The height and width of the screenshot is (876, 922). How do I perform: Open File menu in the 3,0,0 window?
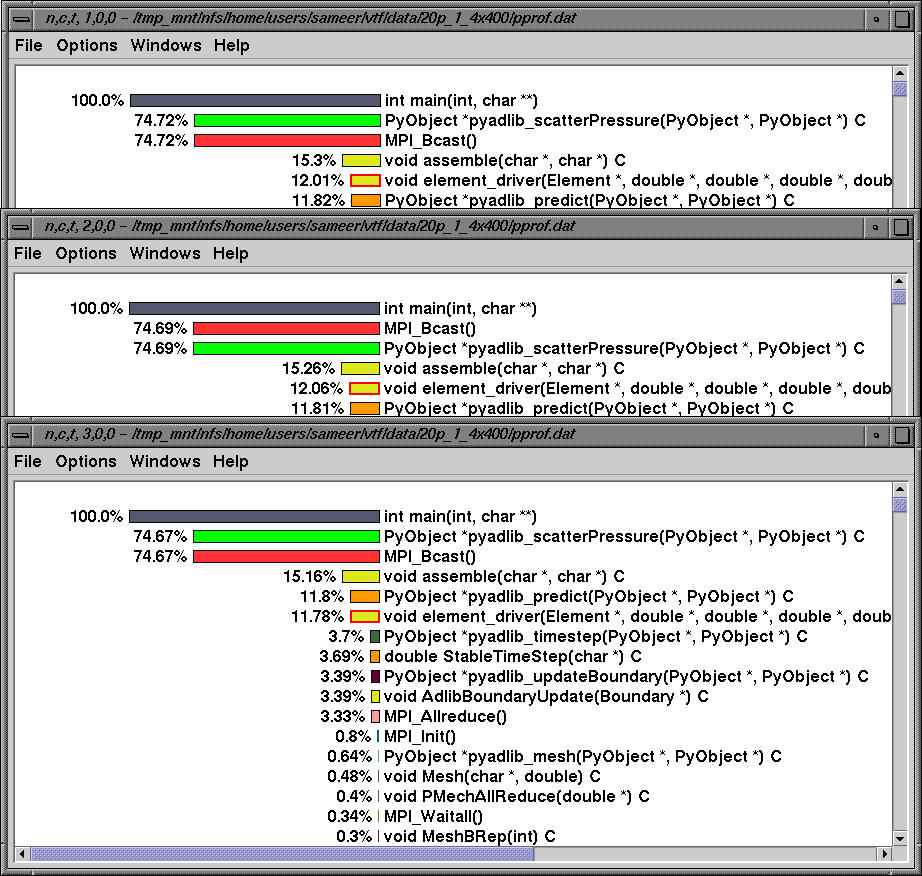[28, 462]
